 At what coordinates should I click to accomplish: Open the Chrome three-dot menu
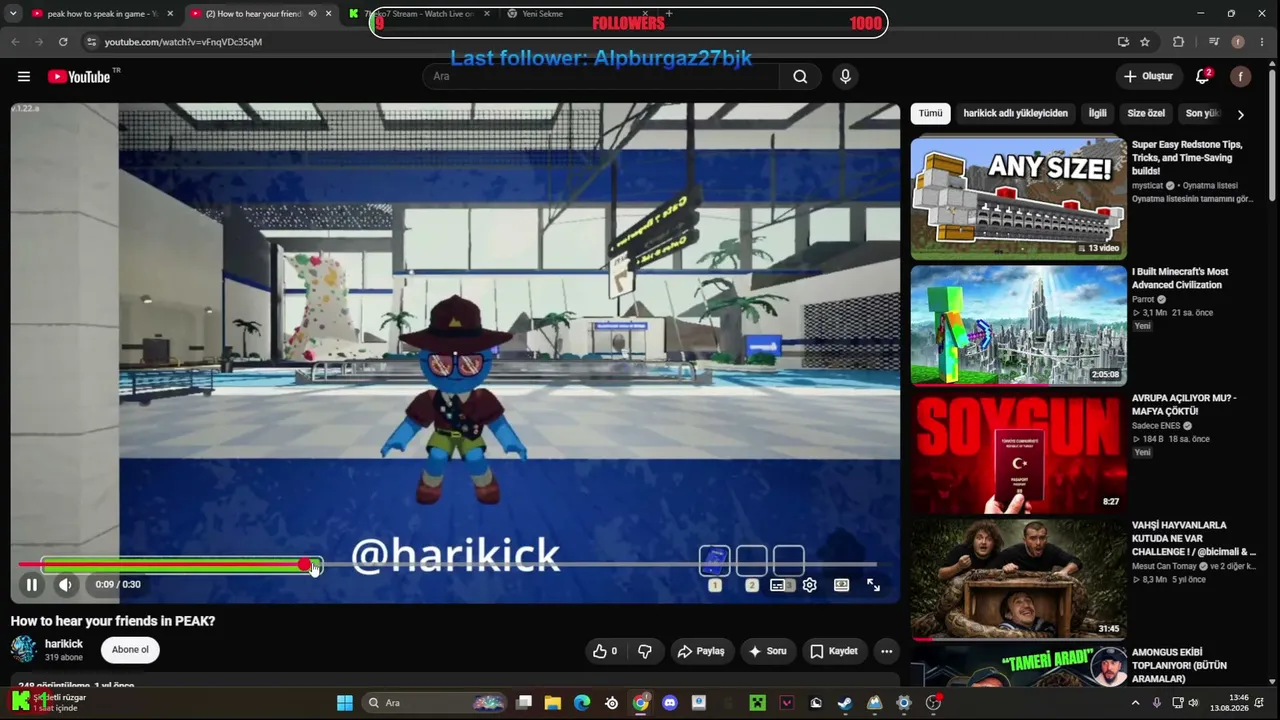tap(1263, 42)
